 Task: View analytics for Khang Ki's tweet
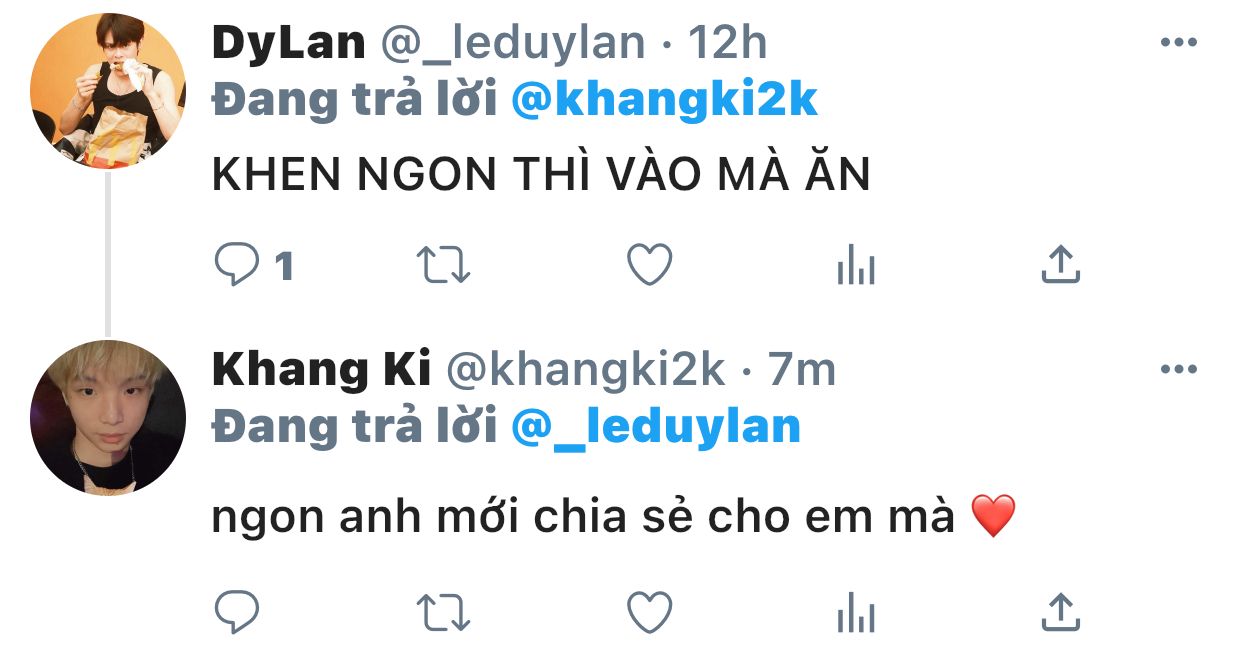(855, 612)
